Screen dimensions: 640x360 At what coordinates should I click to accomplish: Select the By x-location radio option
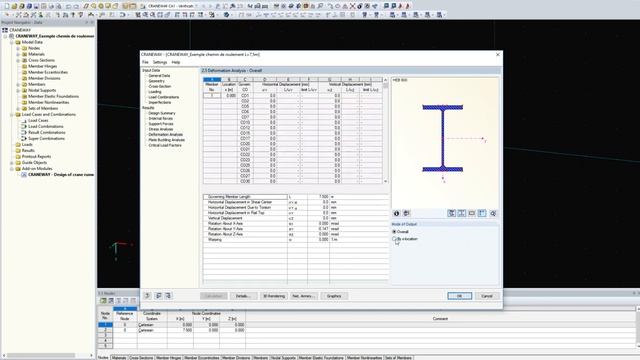pos(394,239)
